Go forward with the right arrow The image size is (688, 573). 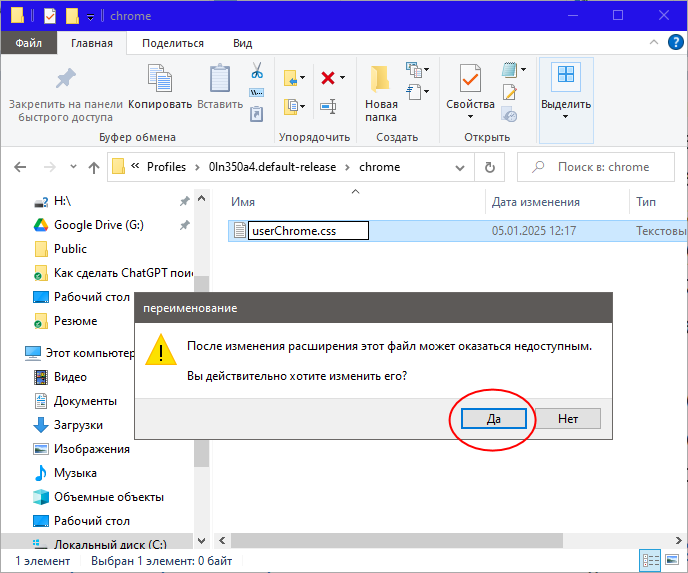tap(50, 167)
